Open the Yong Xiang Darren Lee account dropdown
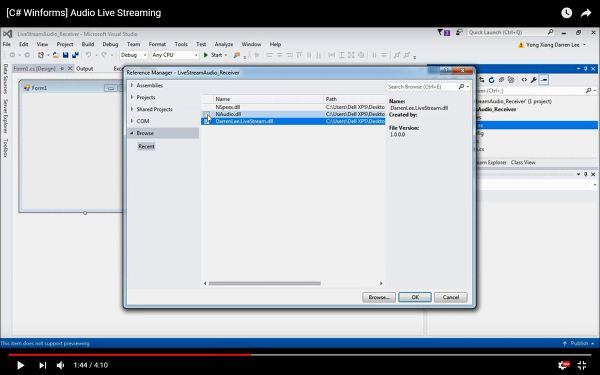Screen dimensions: 600x375 pyautogui.click(x=556, y=45)
